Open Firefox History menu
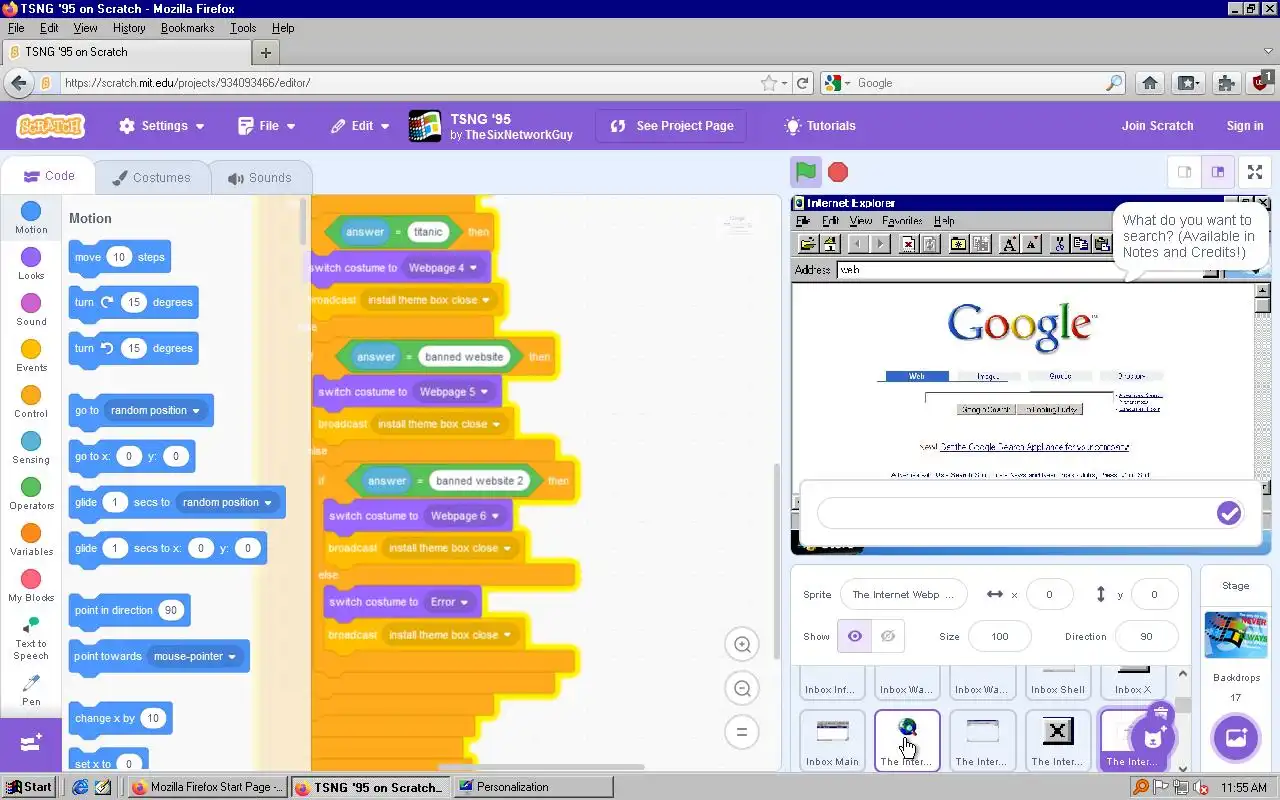 point(128,28)
